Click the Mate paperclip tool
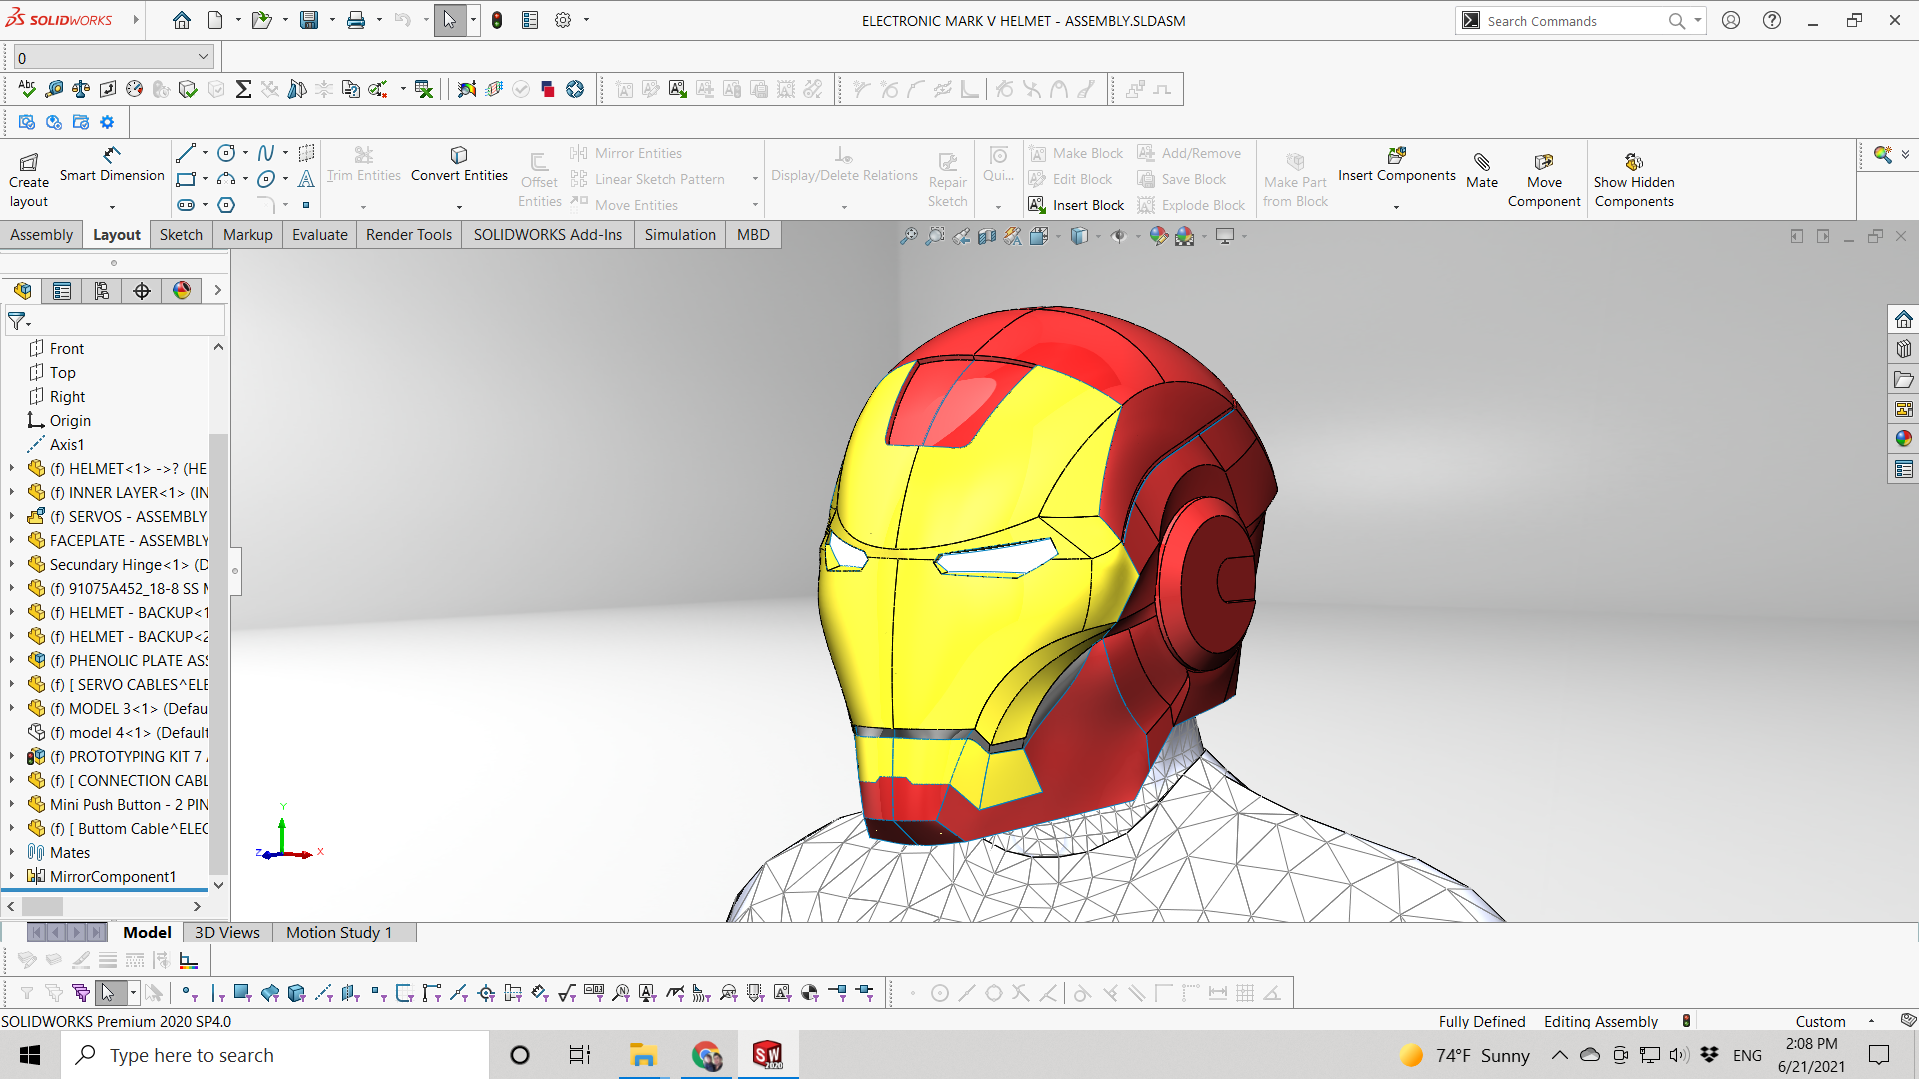The image size is (1919, 1079). pos(1481,168)
